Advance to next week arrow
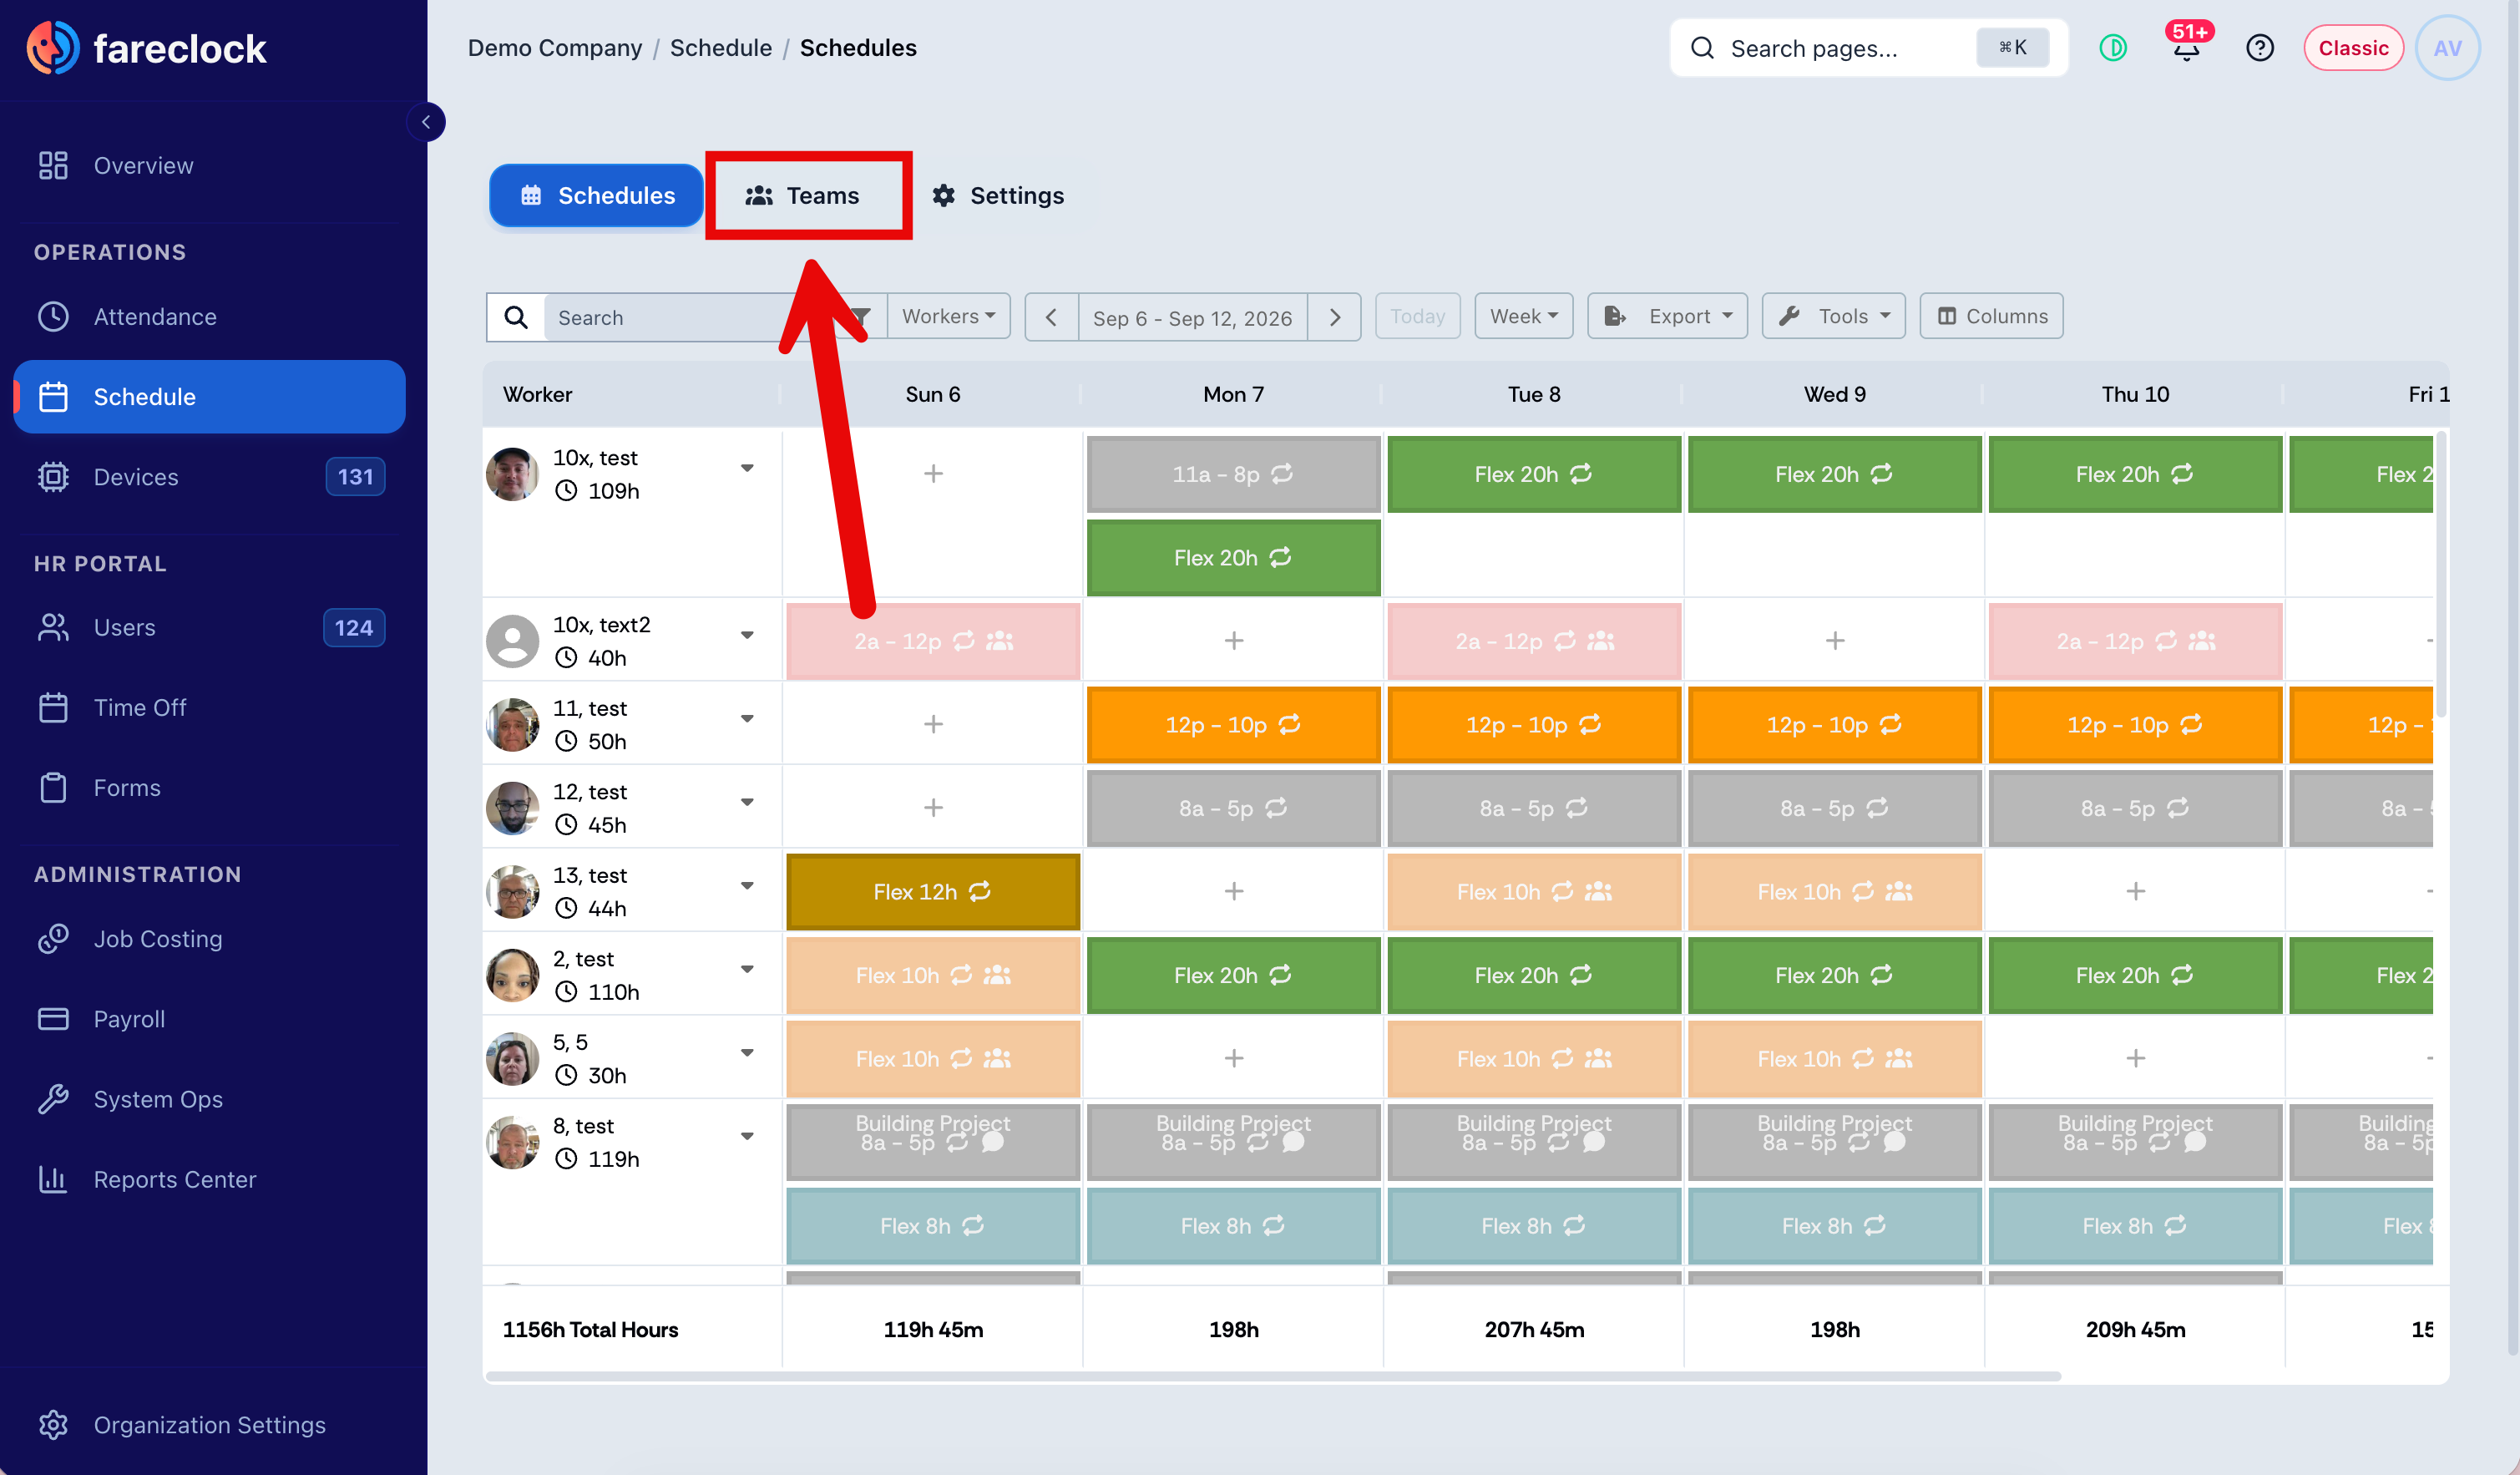This screenshot has width=2520, height=1475. (x=1335, y=317)
